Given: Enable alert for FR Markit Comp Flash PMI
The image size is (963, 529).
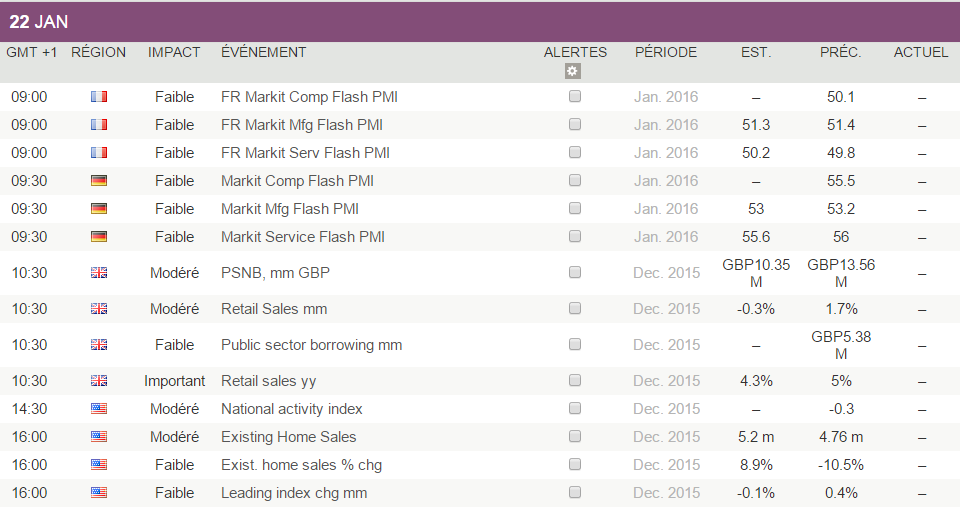Looking at the screenshot, I should (575, 97).
